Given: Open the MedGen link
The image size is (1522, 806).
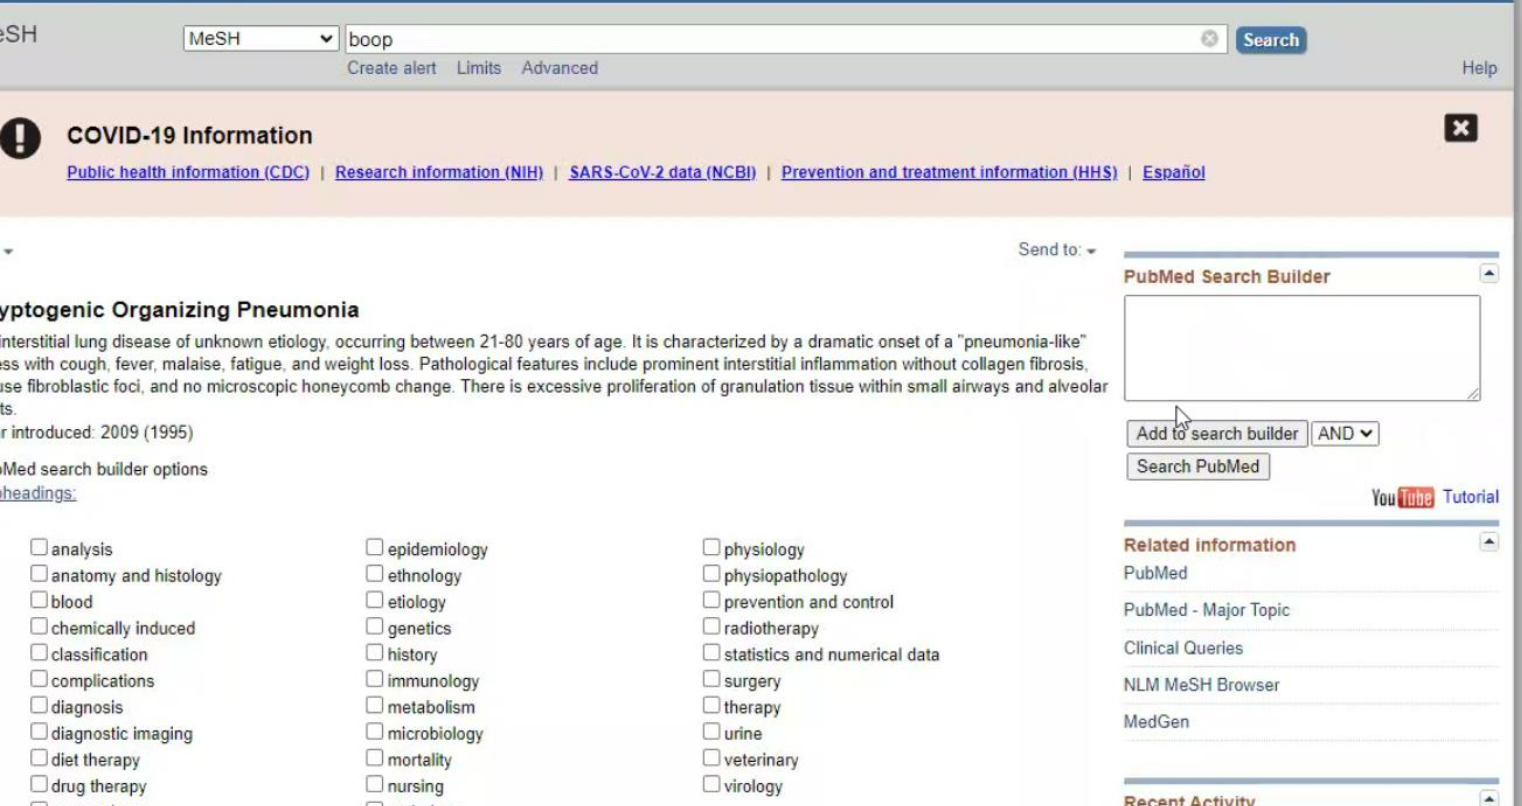Looking at the screenshot, I should pos(1156,721).
